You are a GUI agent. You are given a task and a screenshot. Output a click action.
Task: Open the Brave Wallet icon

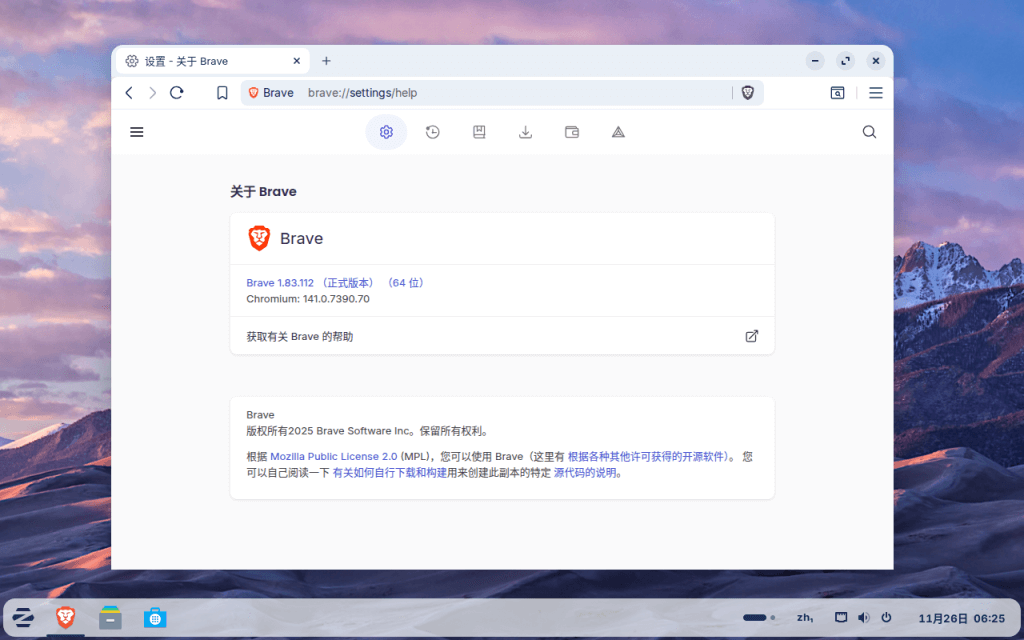[x=571, y=132]
